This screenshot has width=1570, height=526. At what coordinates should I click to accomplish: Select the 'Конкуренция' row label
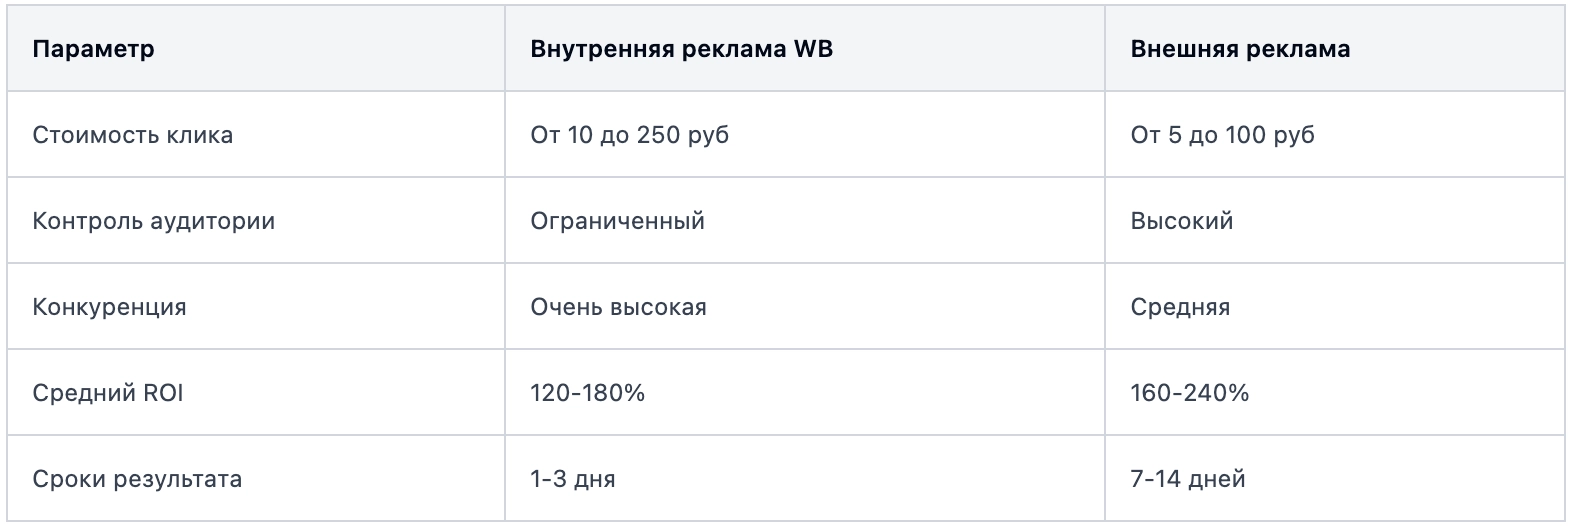110,307
